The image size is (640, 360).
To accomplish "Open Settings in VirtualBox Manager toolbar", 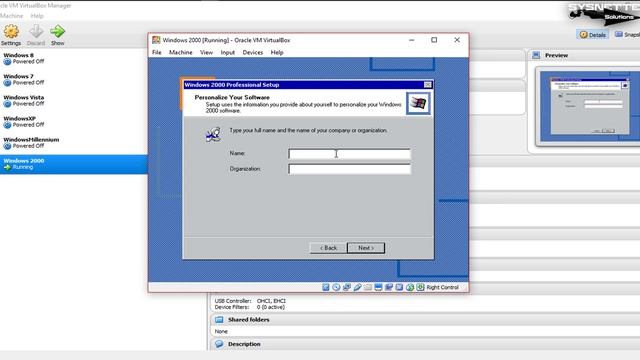I will click(x=11, y=35).
